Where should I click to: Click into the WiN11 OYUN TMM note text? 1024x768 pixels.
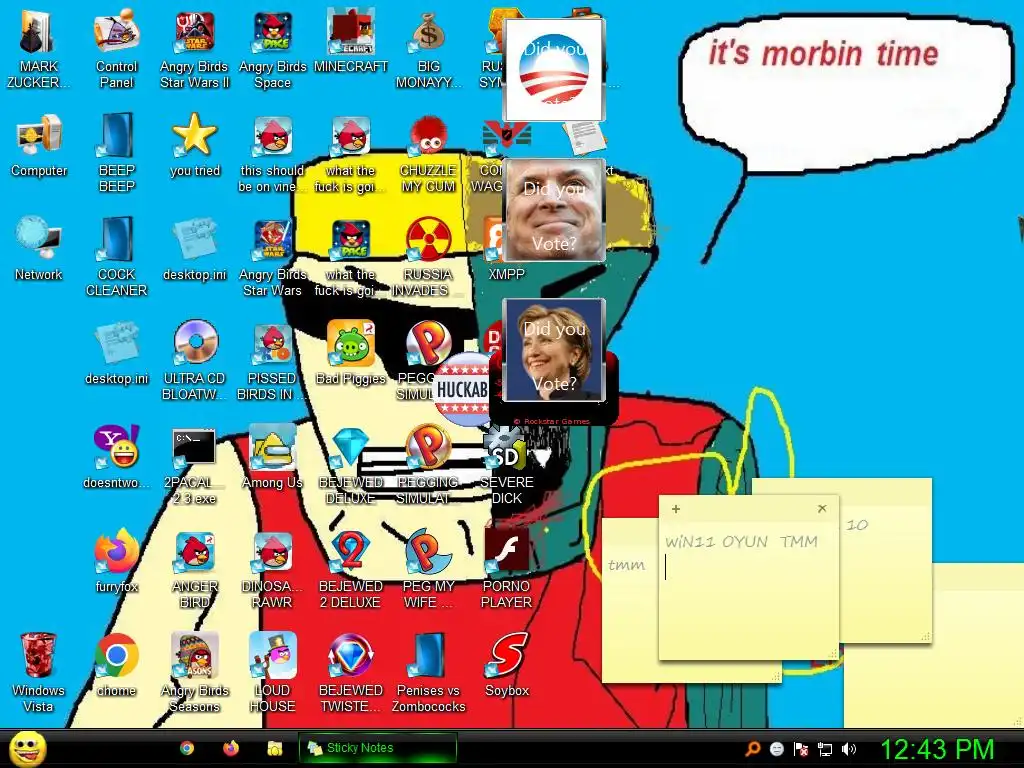coord(741,542)
